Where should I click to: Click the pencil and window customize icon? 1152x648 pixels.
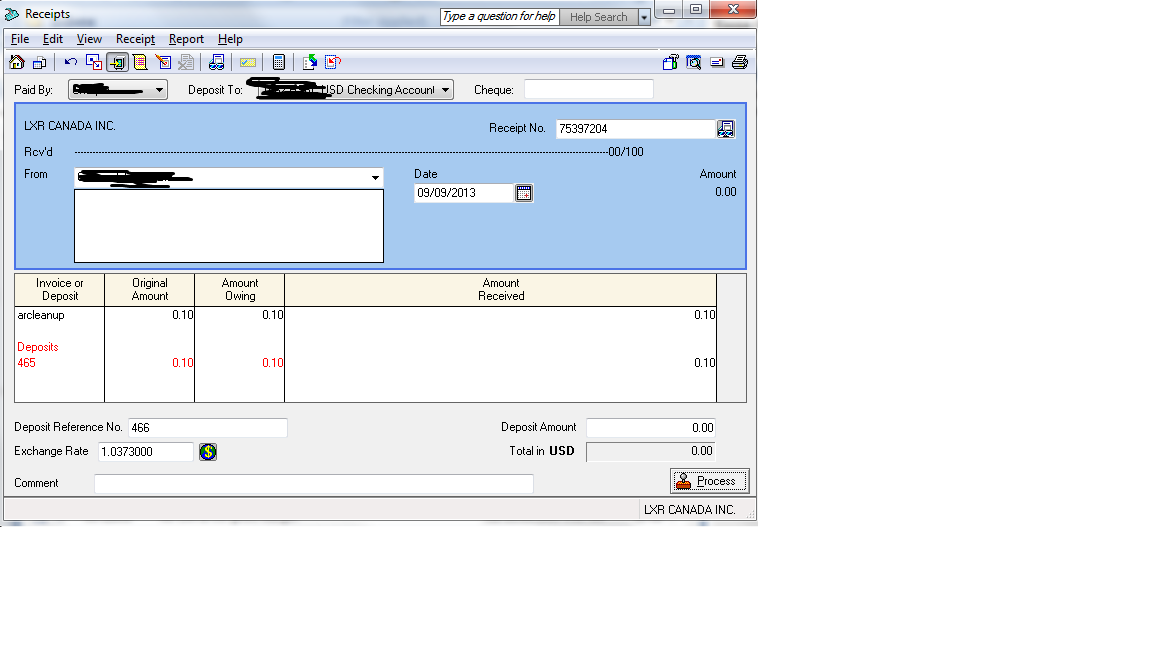pyautogui.click(x=163, y=62)
